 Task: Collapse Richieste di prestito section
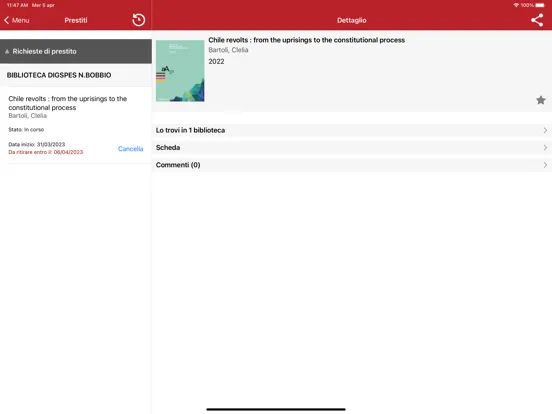pyautogui.click(x=76, y=51)
